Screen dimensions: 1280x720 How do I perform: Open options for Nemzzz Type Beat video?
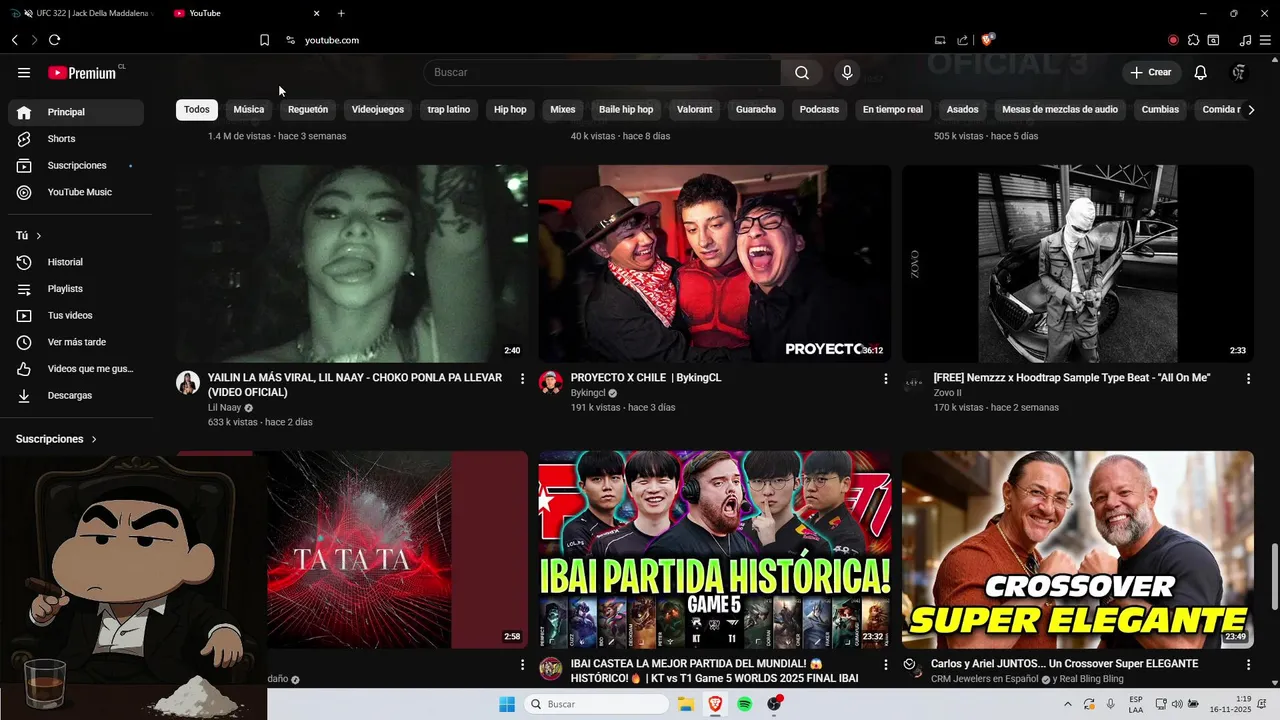click(1248, 379)
